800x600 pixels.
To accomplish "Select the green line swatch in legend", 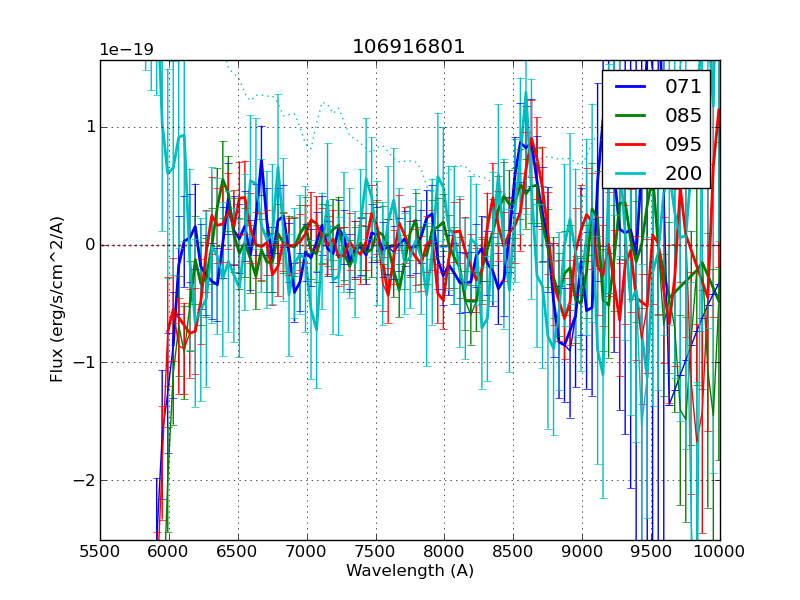I will pyautogui.click(x=631, y=115).
